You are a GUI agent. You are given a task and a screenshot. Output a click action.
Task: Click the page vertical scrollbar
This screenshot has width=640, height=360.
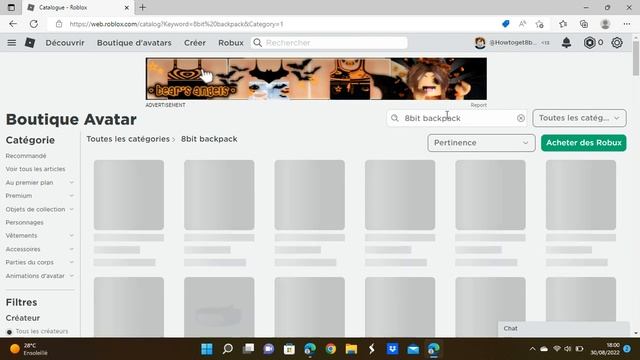pyautogui.click(x=636, y=57)
